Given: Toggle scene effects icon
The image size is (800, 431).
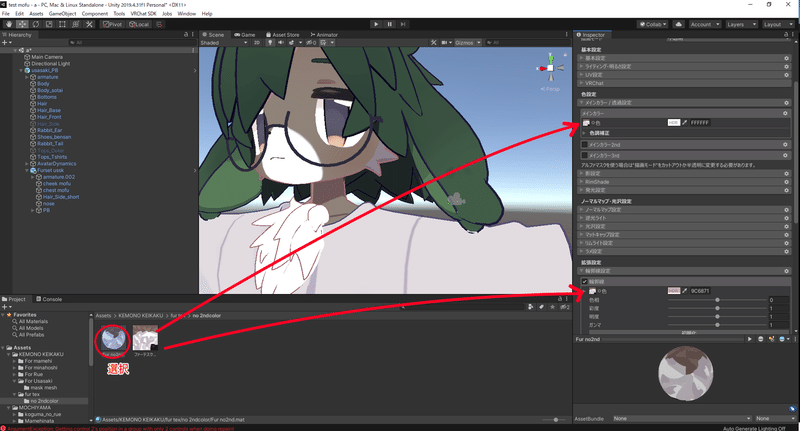Looking at the screenshot, I should 292,42.
